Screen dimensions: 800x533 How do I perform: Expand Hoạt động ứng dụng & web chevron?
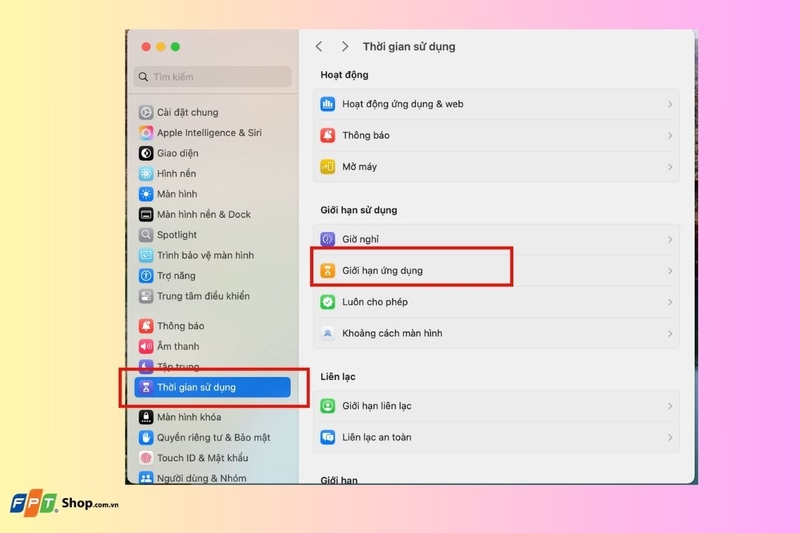point(670,104)
